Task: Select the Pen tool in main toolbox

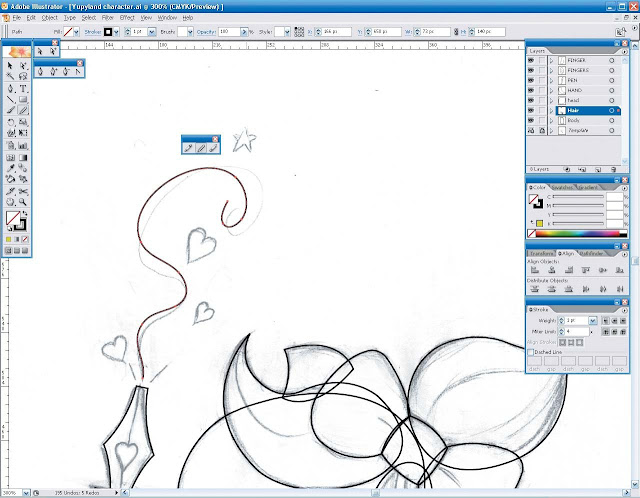Action: (x=11, y=88)
